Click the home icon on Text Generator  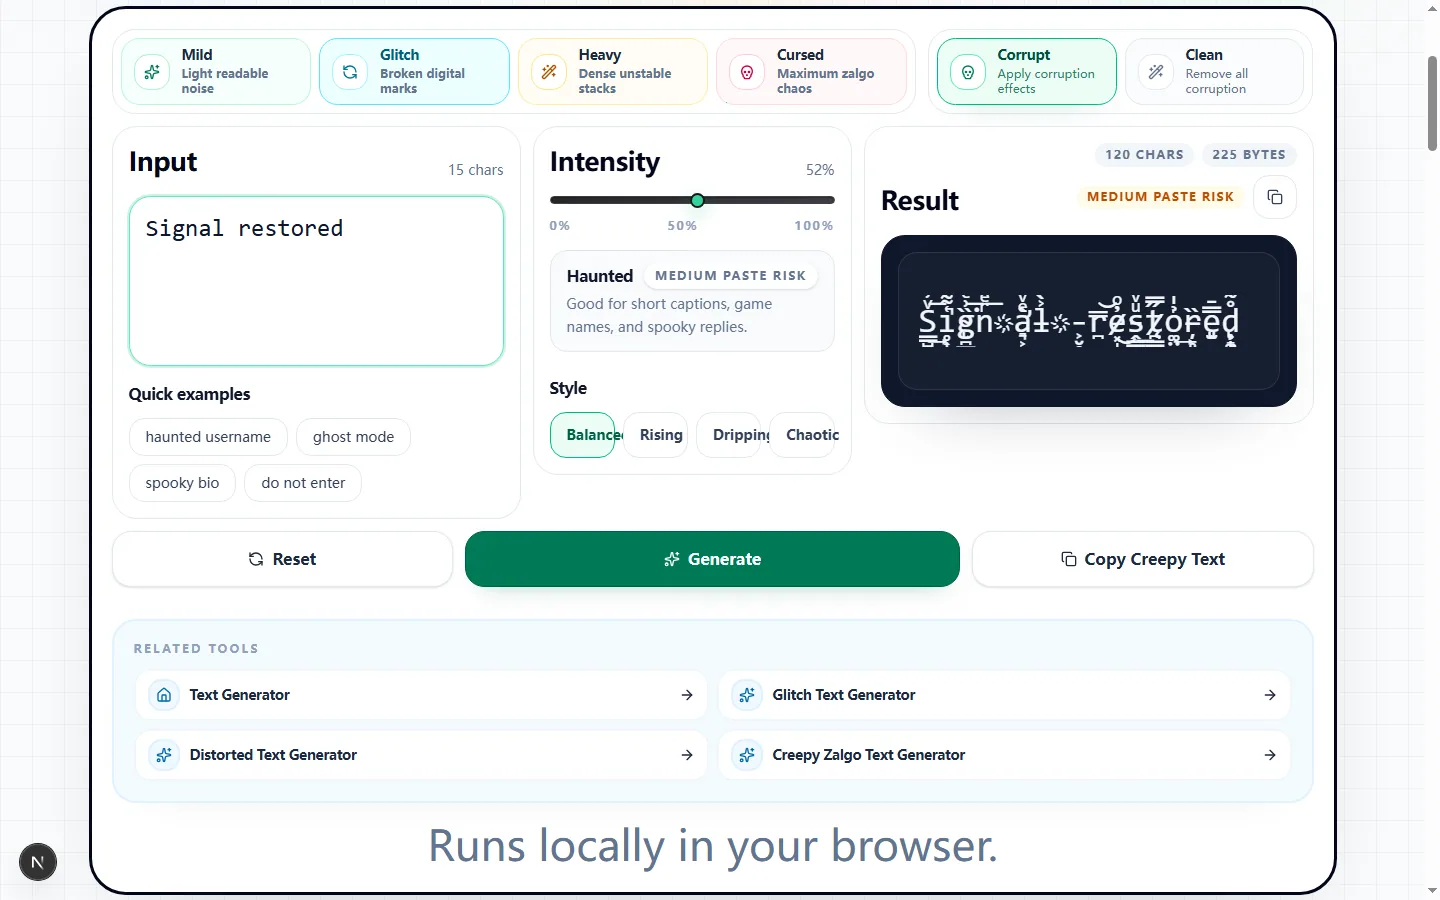pos(164,695)
